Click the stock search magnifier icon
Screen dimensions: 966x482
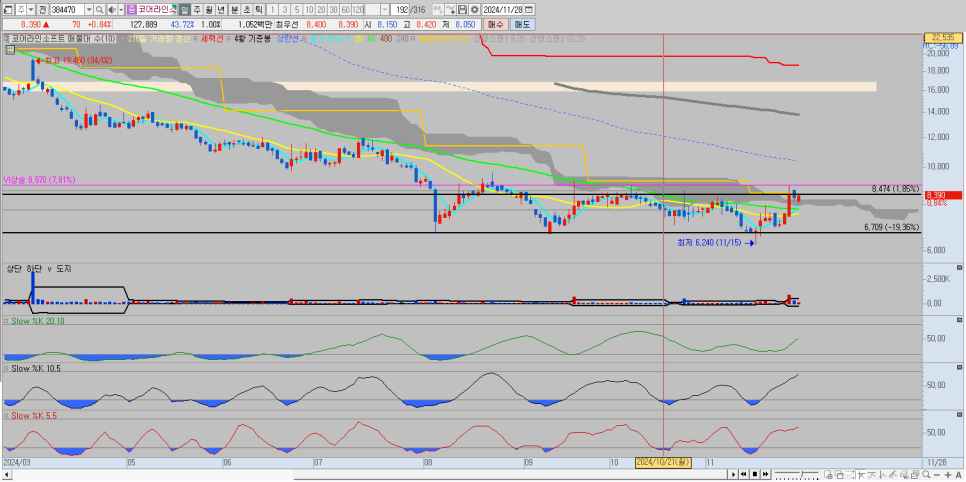point(99,10)
